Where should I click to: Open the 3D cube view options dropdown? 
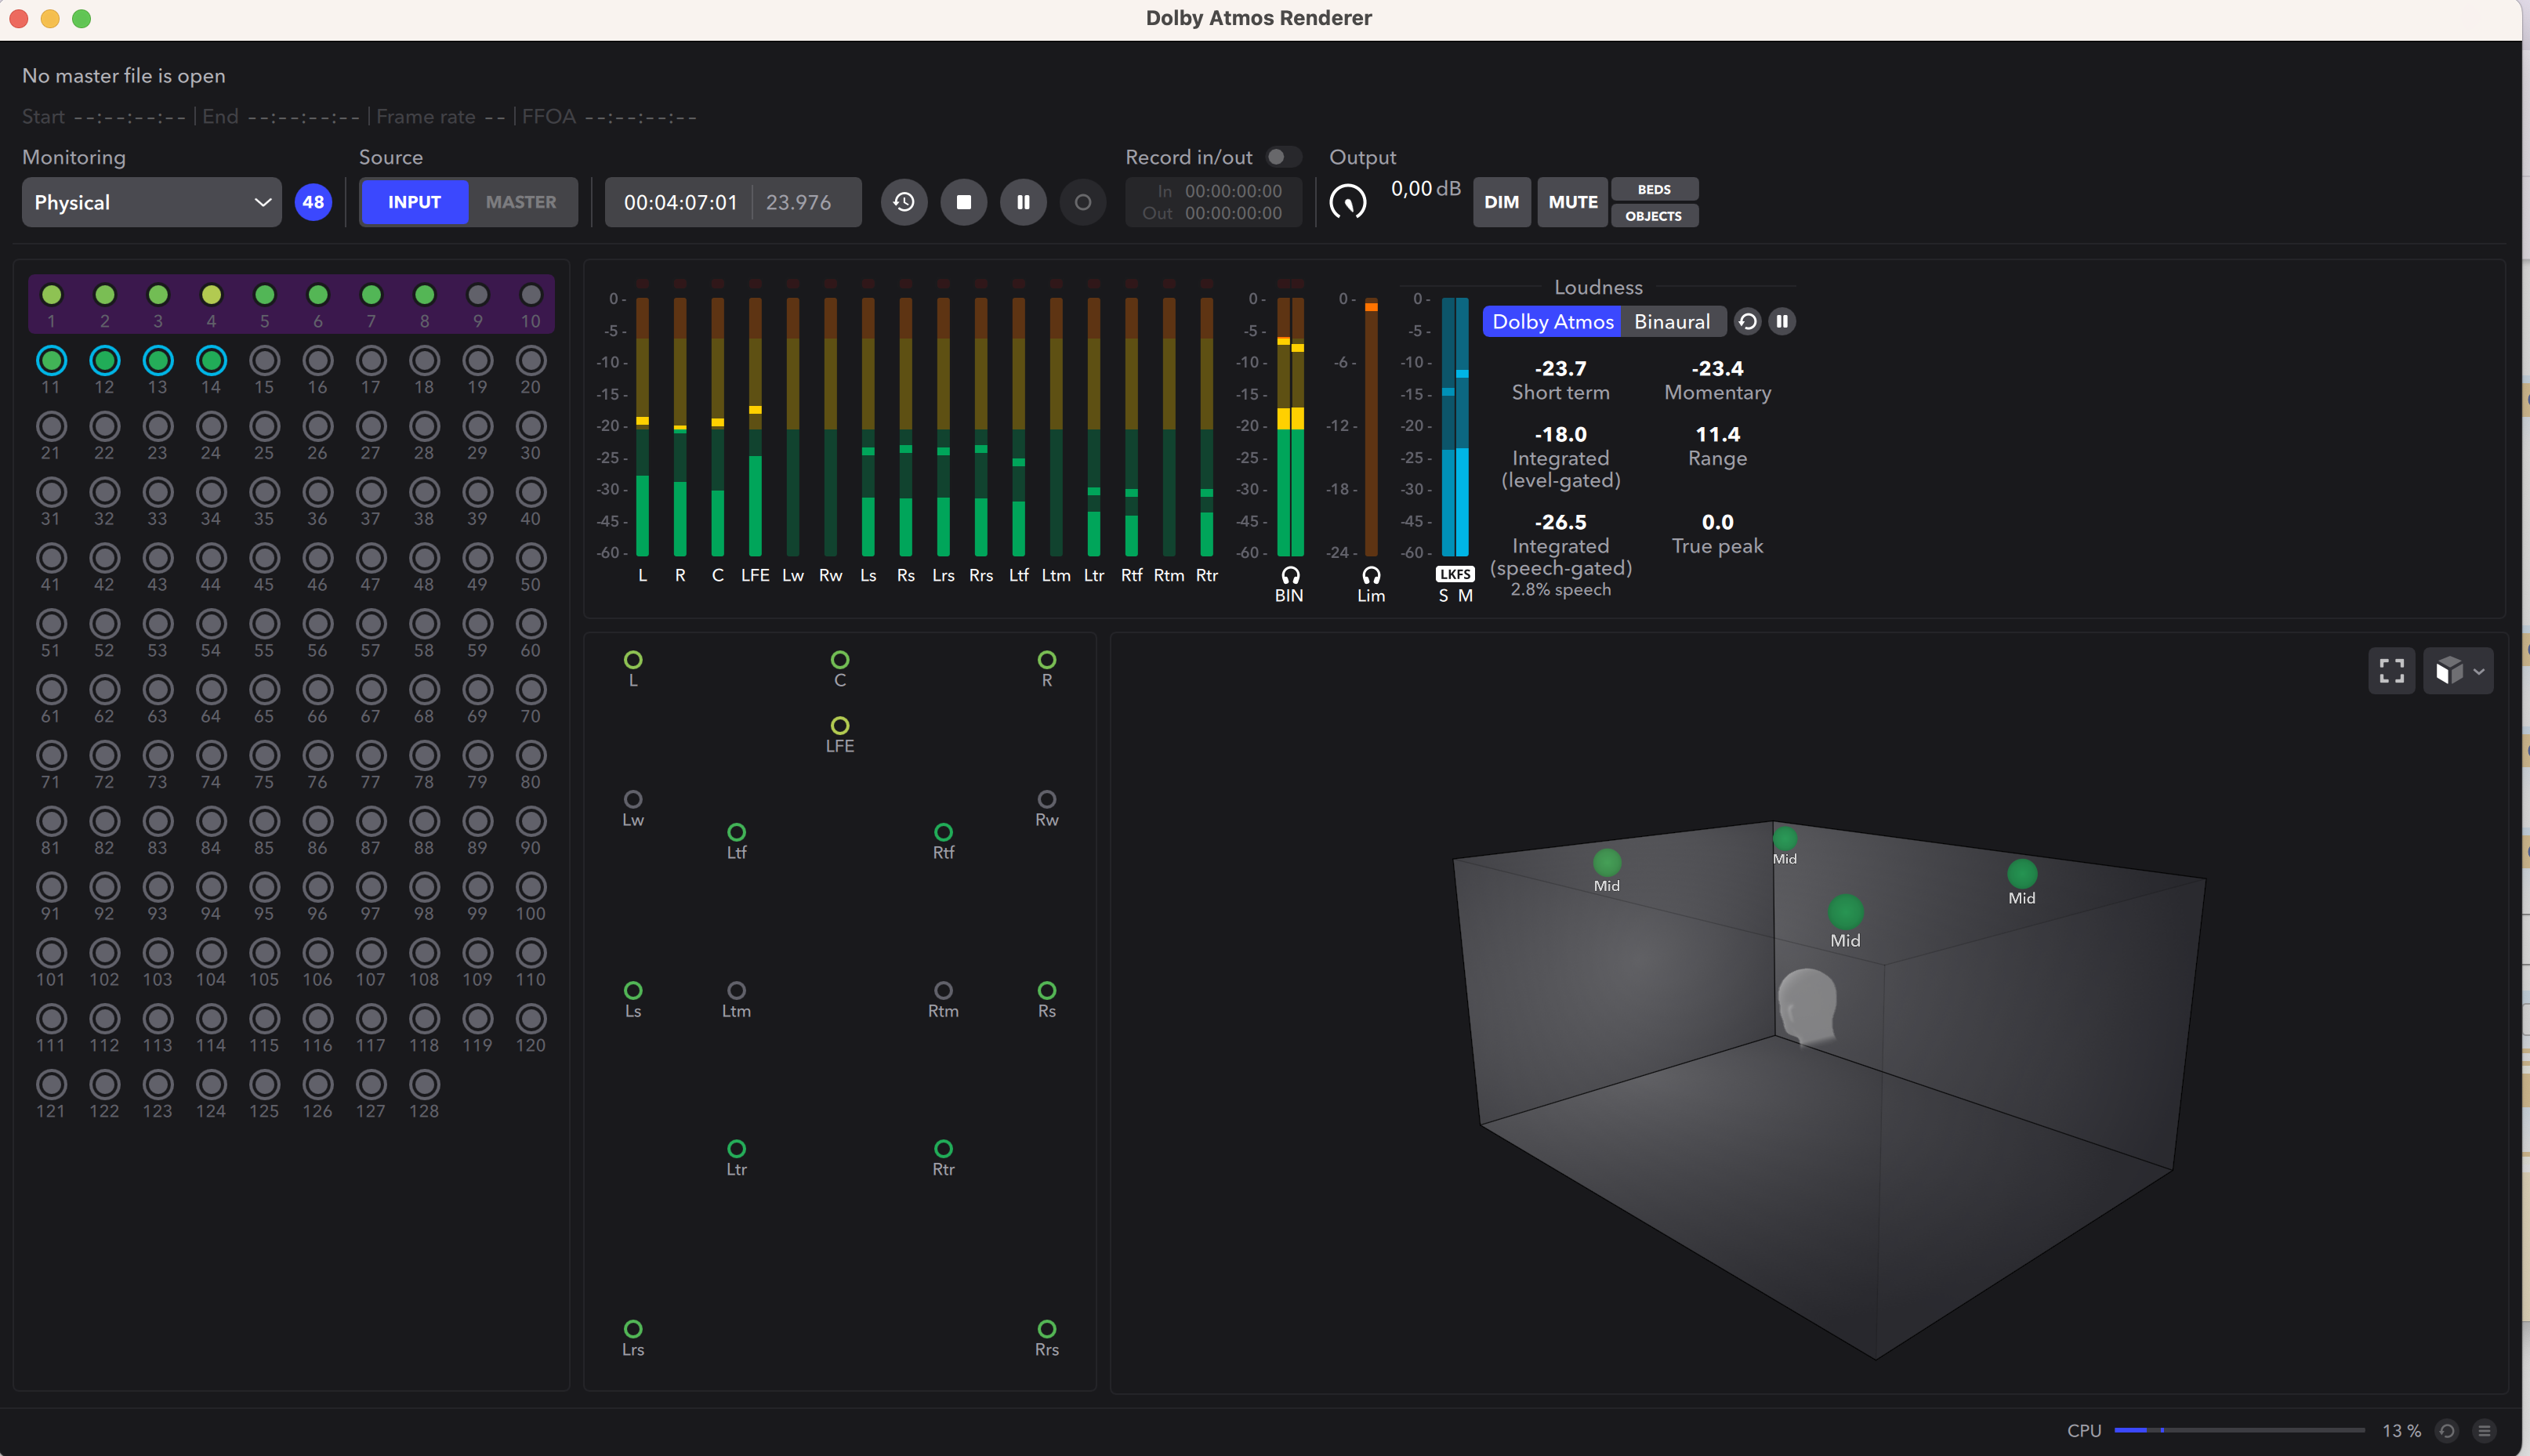(x=2458, y=671)
